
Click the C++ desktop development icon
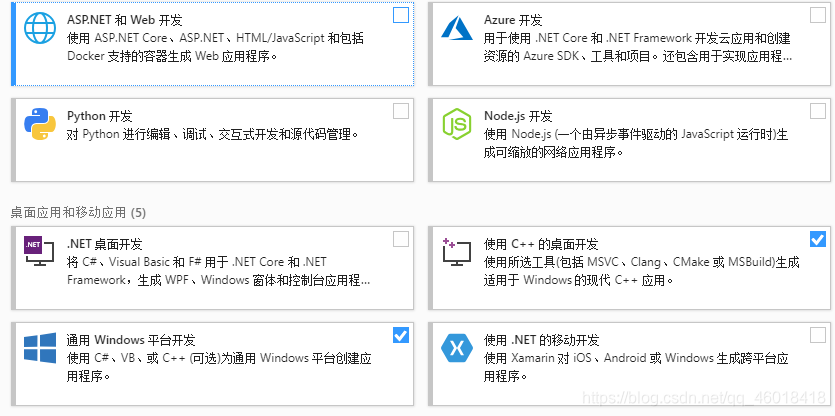[x=457, y=251]
